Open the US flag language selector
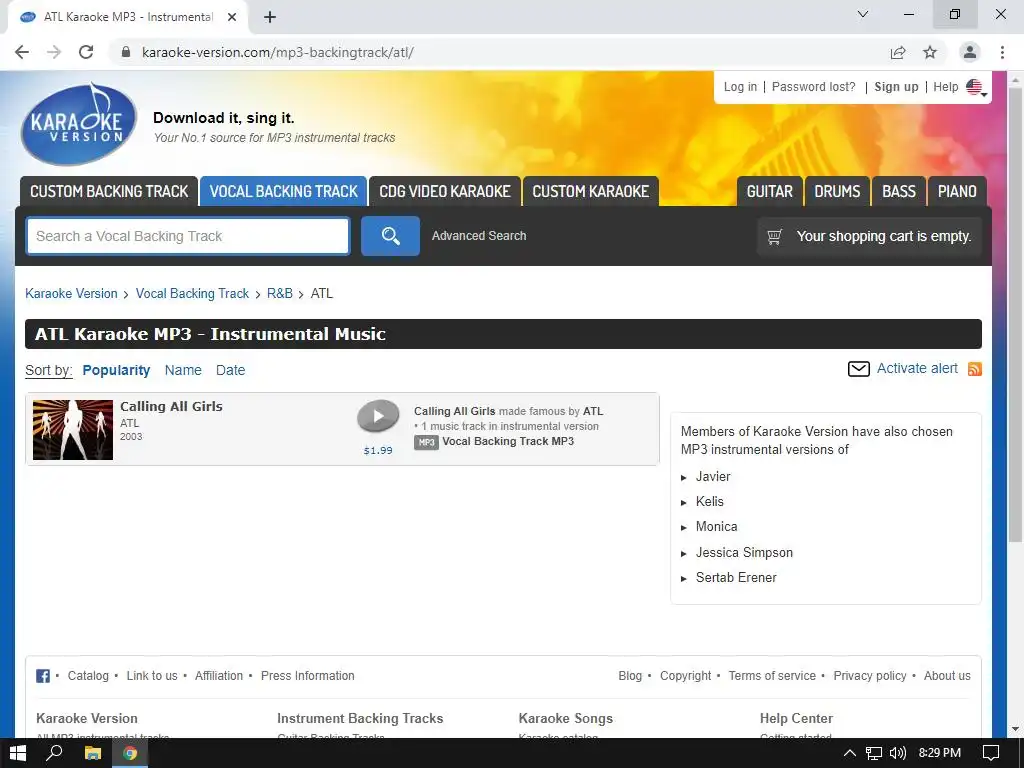This screenshot has width=1024, height=768. pyautogui.click(x=976, y=87)
